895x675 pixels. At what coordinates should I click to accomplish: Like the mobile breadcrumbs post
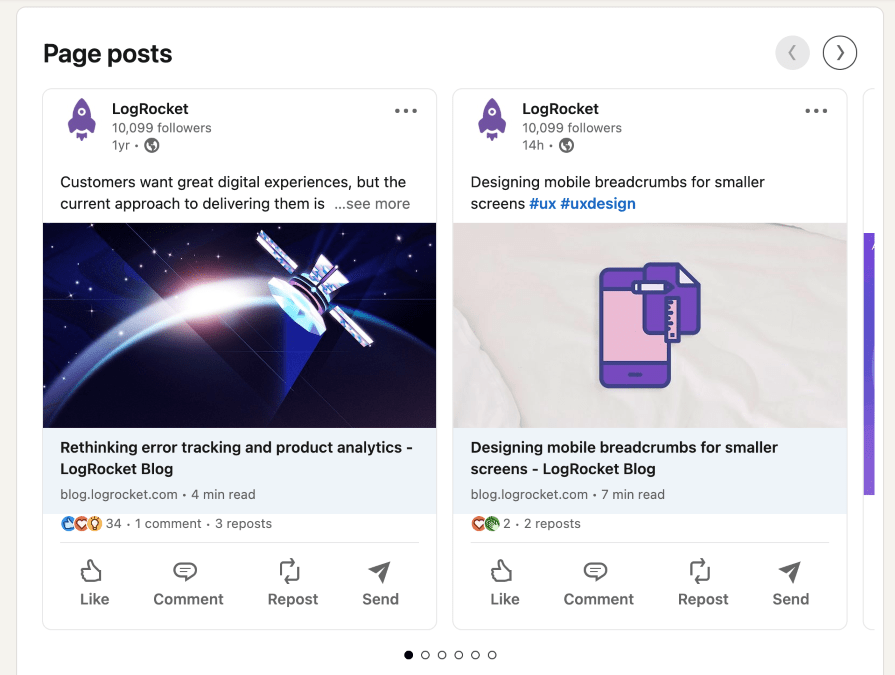[504, 583]
